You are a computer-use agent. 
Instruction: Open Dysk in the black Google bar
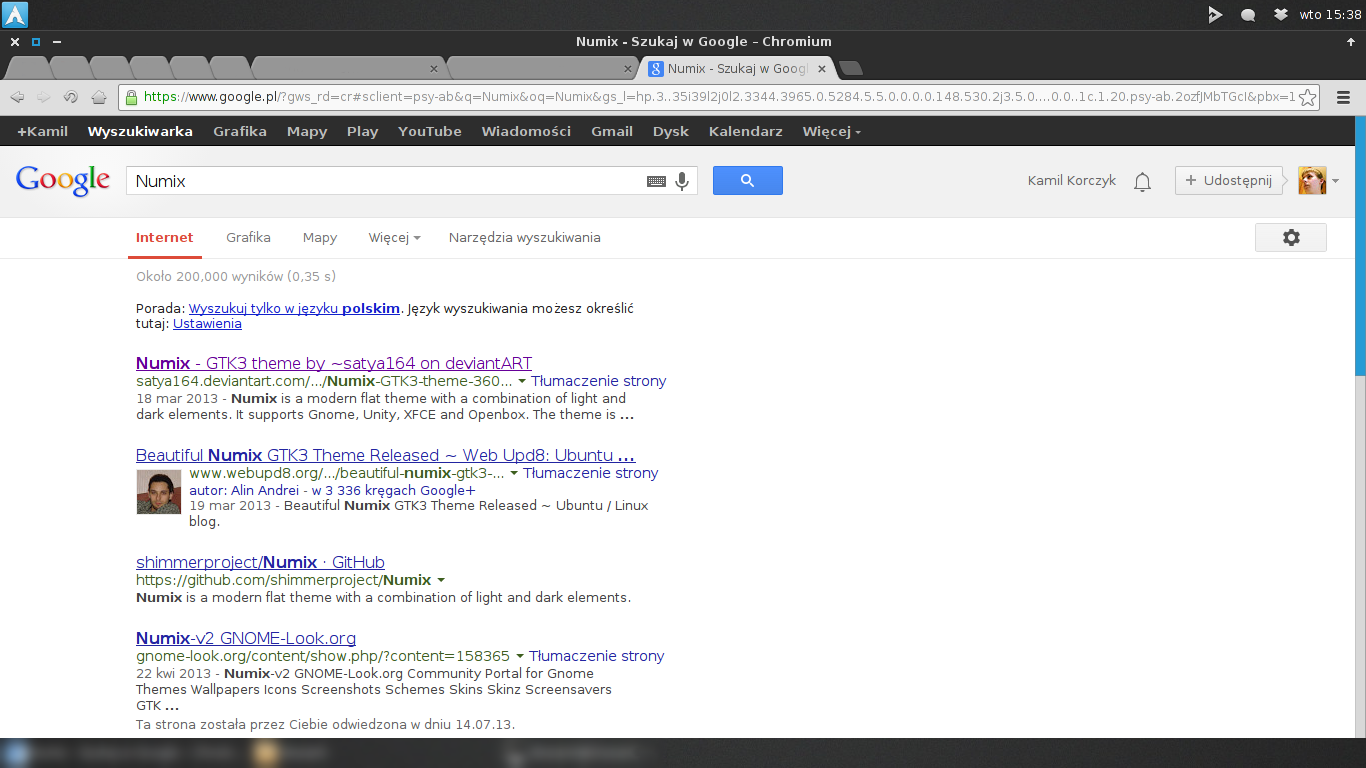671,131
